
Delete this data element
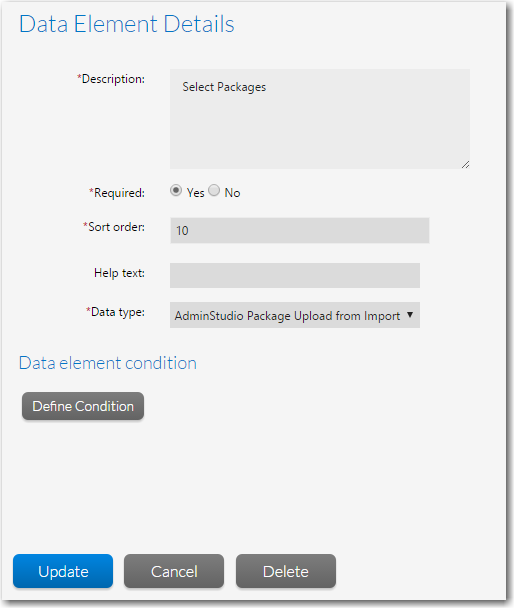point(286,571)
